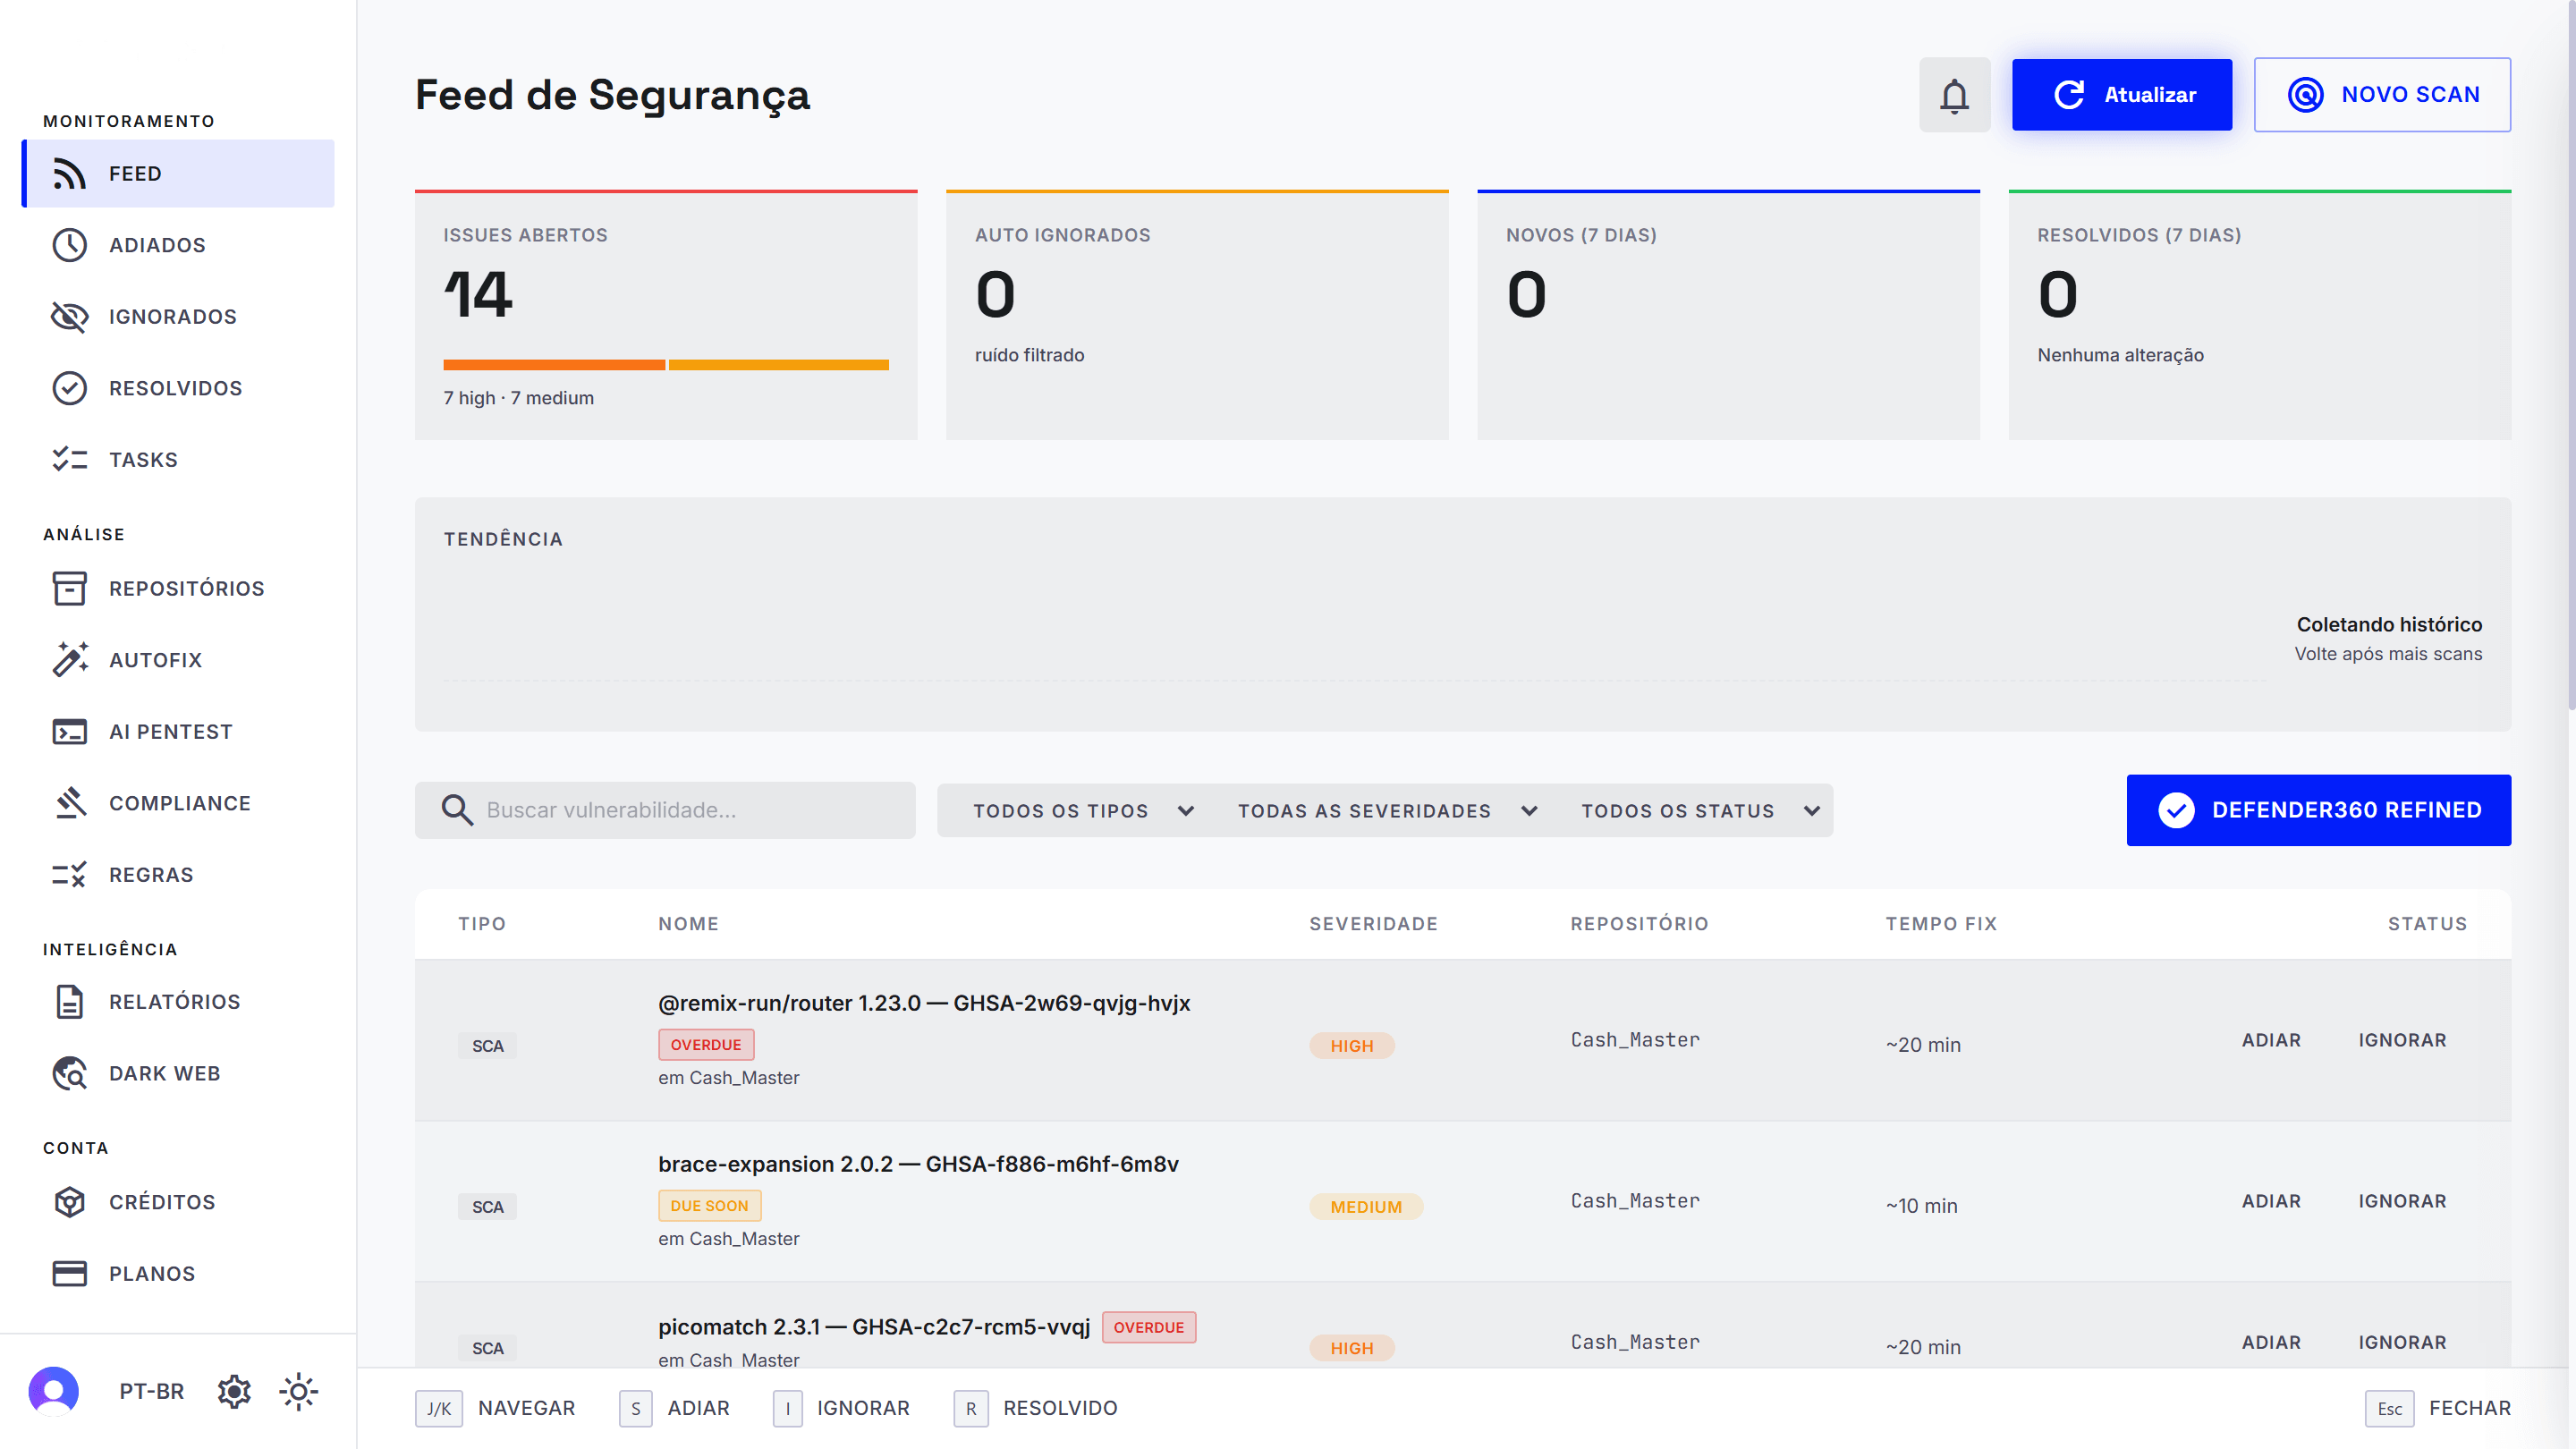Click DUE SOON badge on brace-expansion
2576x1449 pixels.
pos(709,1206)
